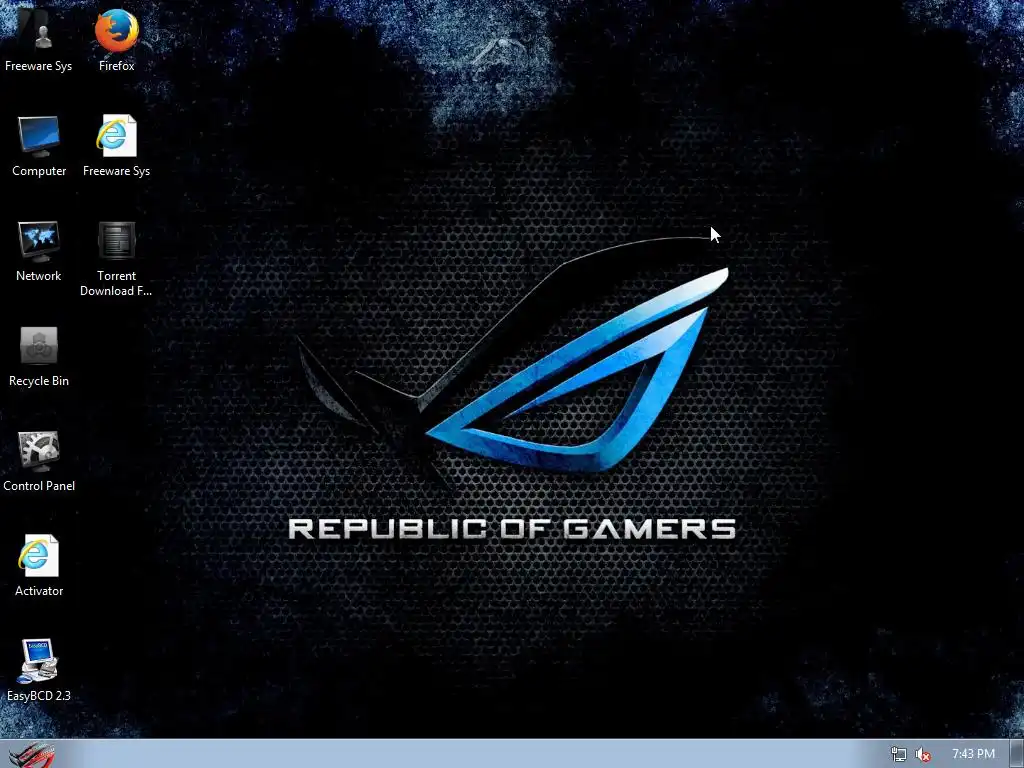Select the Activator shortcut icon

[x=39, y=566]
